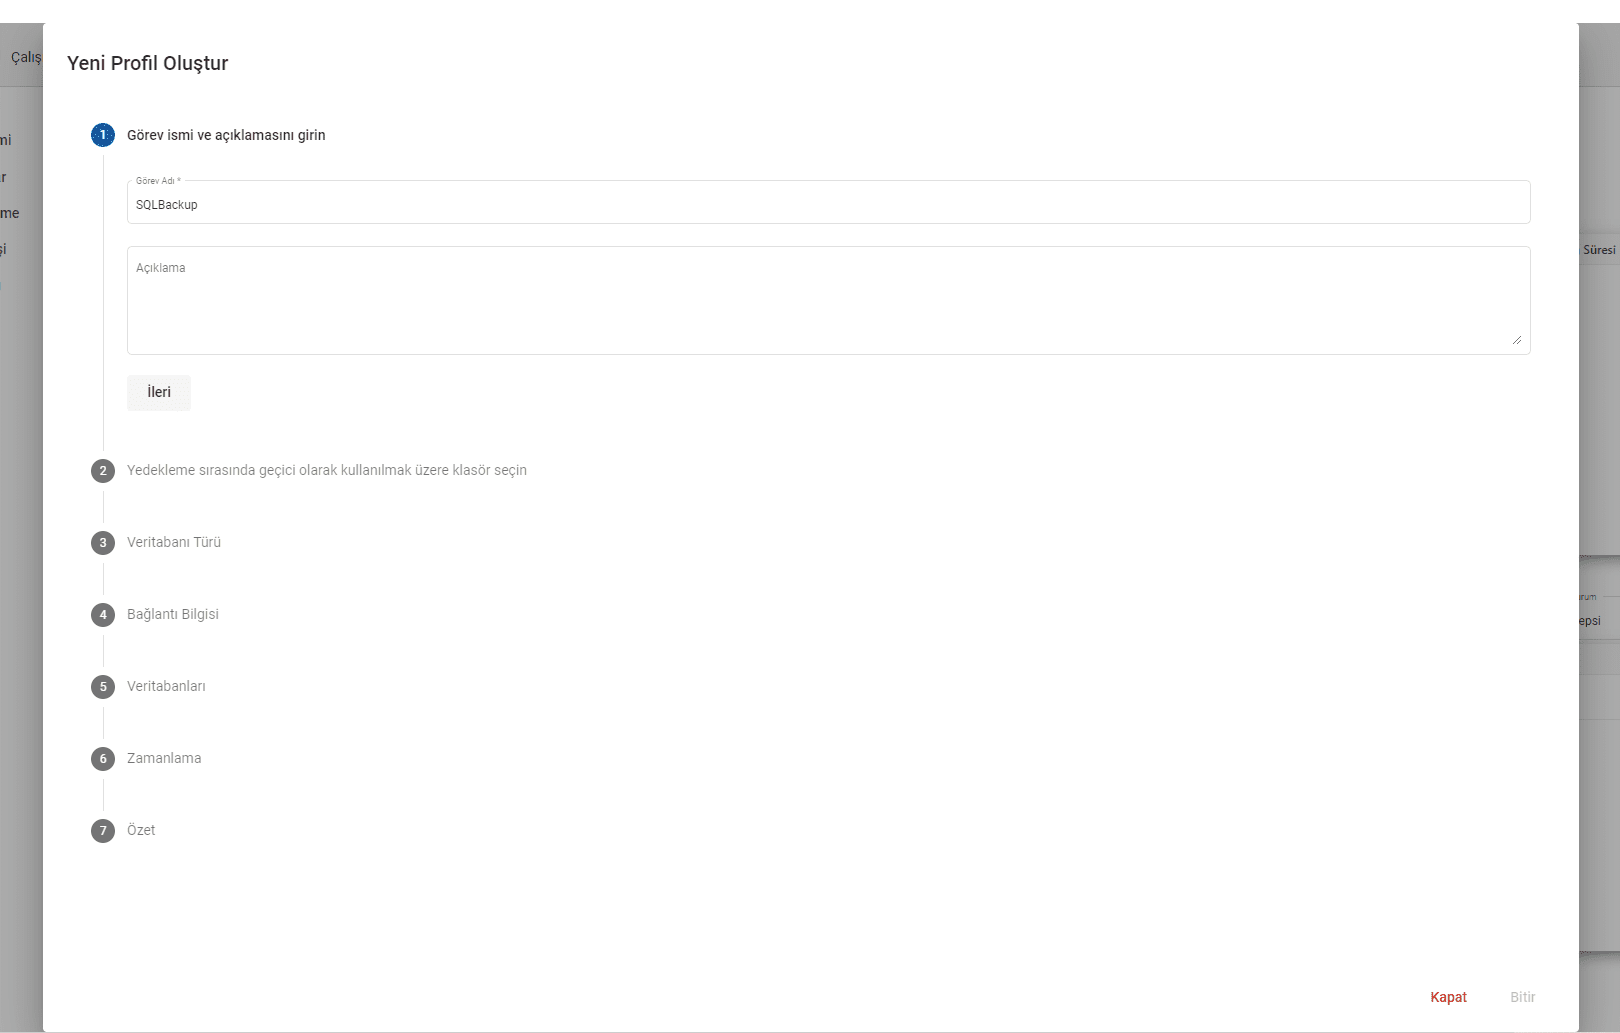1620x1033 pixels.
Task: Go to the Veritabanı Türü step
Action: click(x=174, y=542)
